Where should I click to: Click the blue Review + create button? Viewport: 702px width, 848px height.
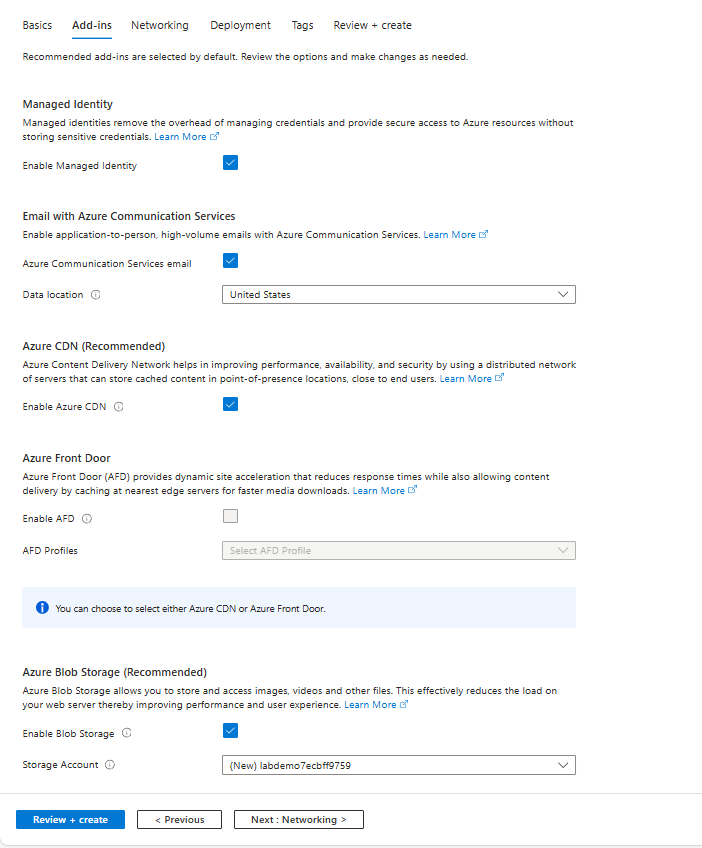[x=70, y=819]
